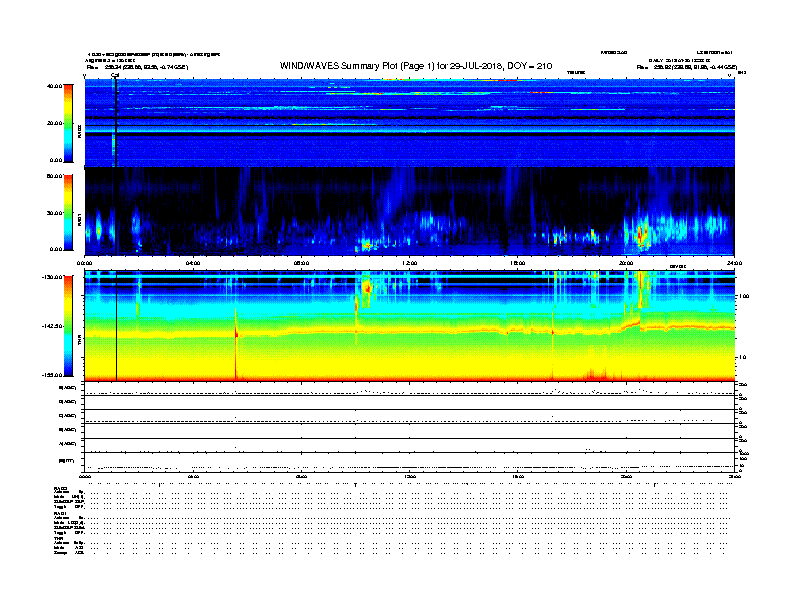The height and width of the screenshot is (612, 792).
Task: Click the red burst near 20:30 in RAD1 spectrogram
Action: [641, 235]
